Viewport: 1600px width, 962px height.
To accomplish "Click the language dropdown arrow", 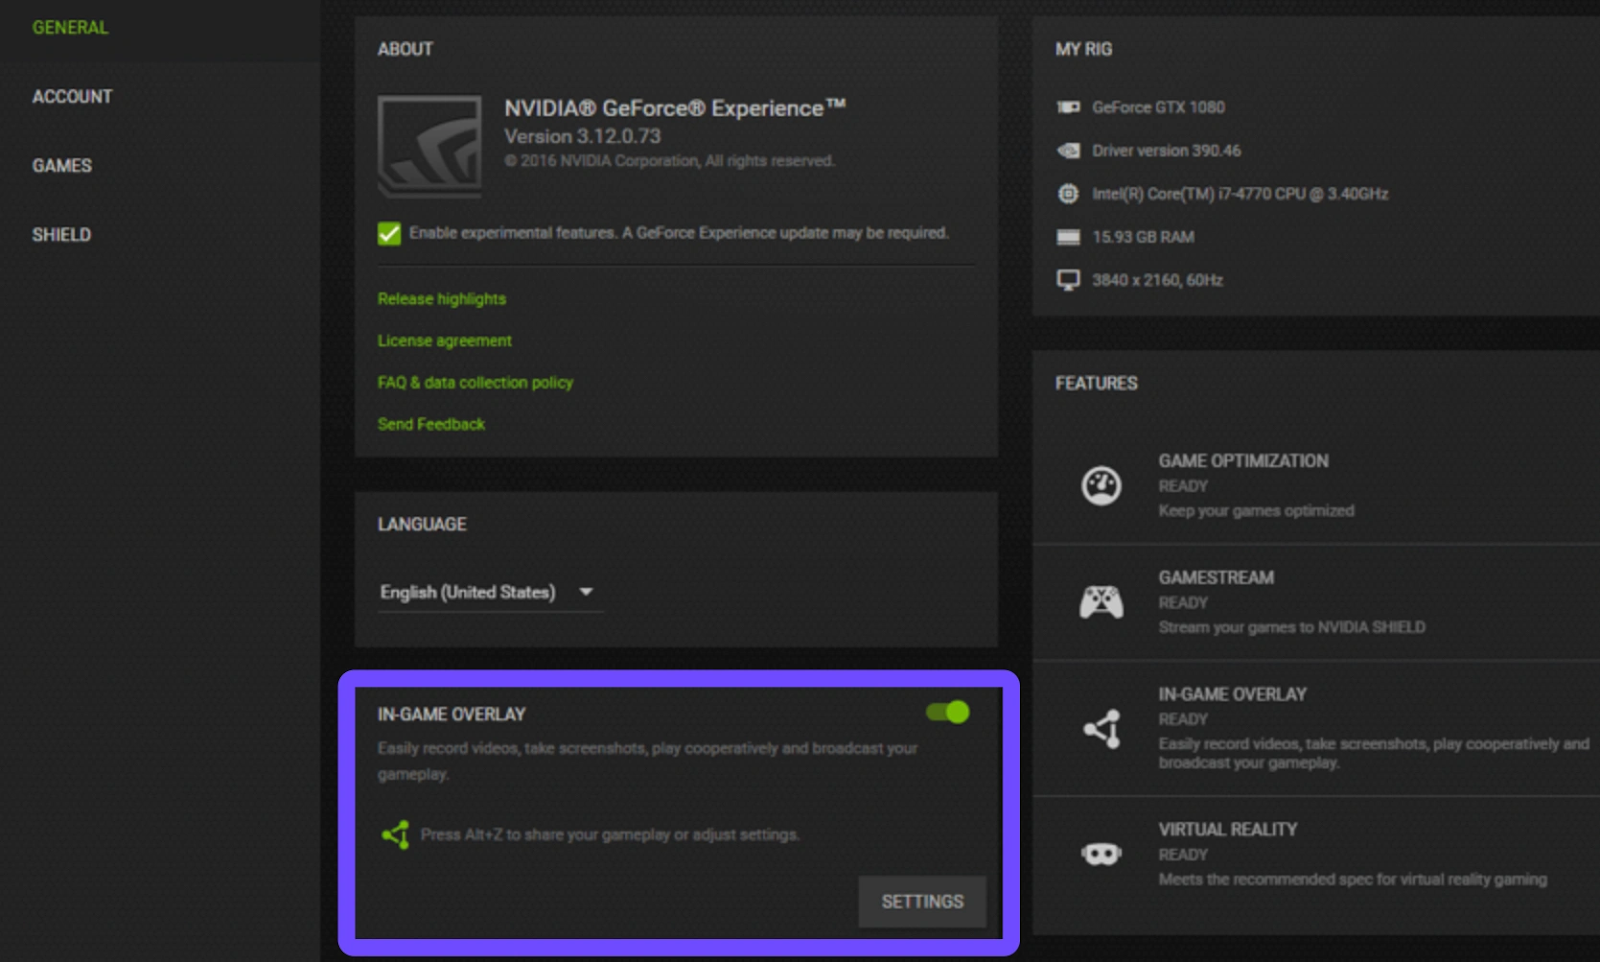I will pos(586,592).
